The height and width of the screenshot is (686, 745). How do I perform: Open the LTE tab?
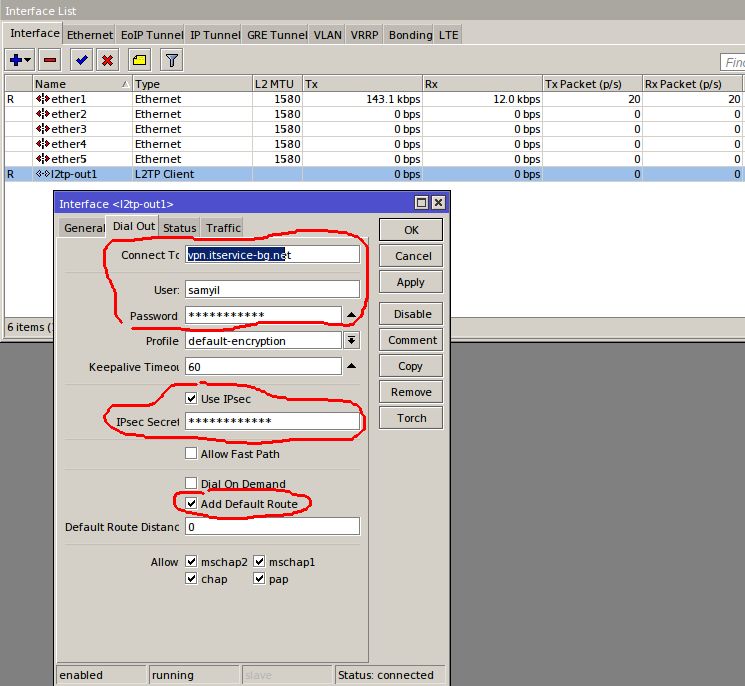click(448, 35)
